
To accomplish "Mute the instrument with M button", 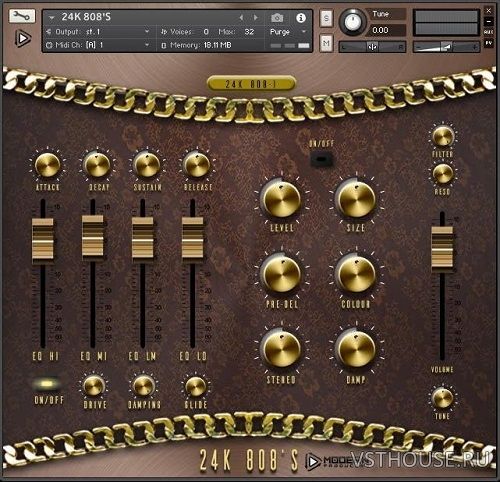I will tap(326, 43).
